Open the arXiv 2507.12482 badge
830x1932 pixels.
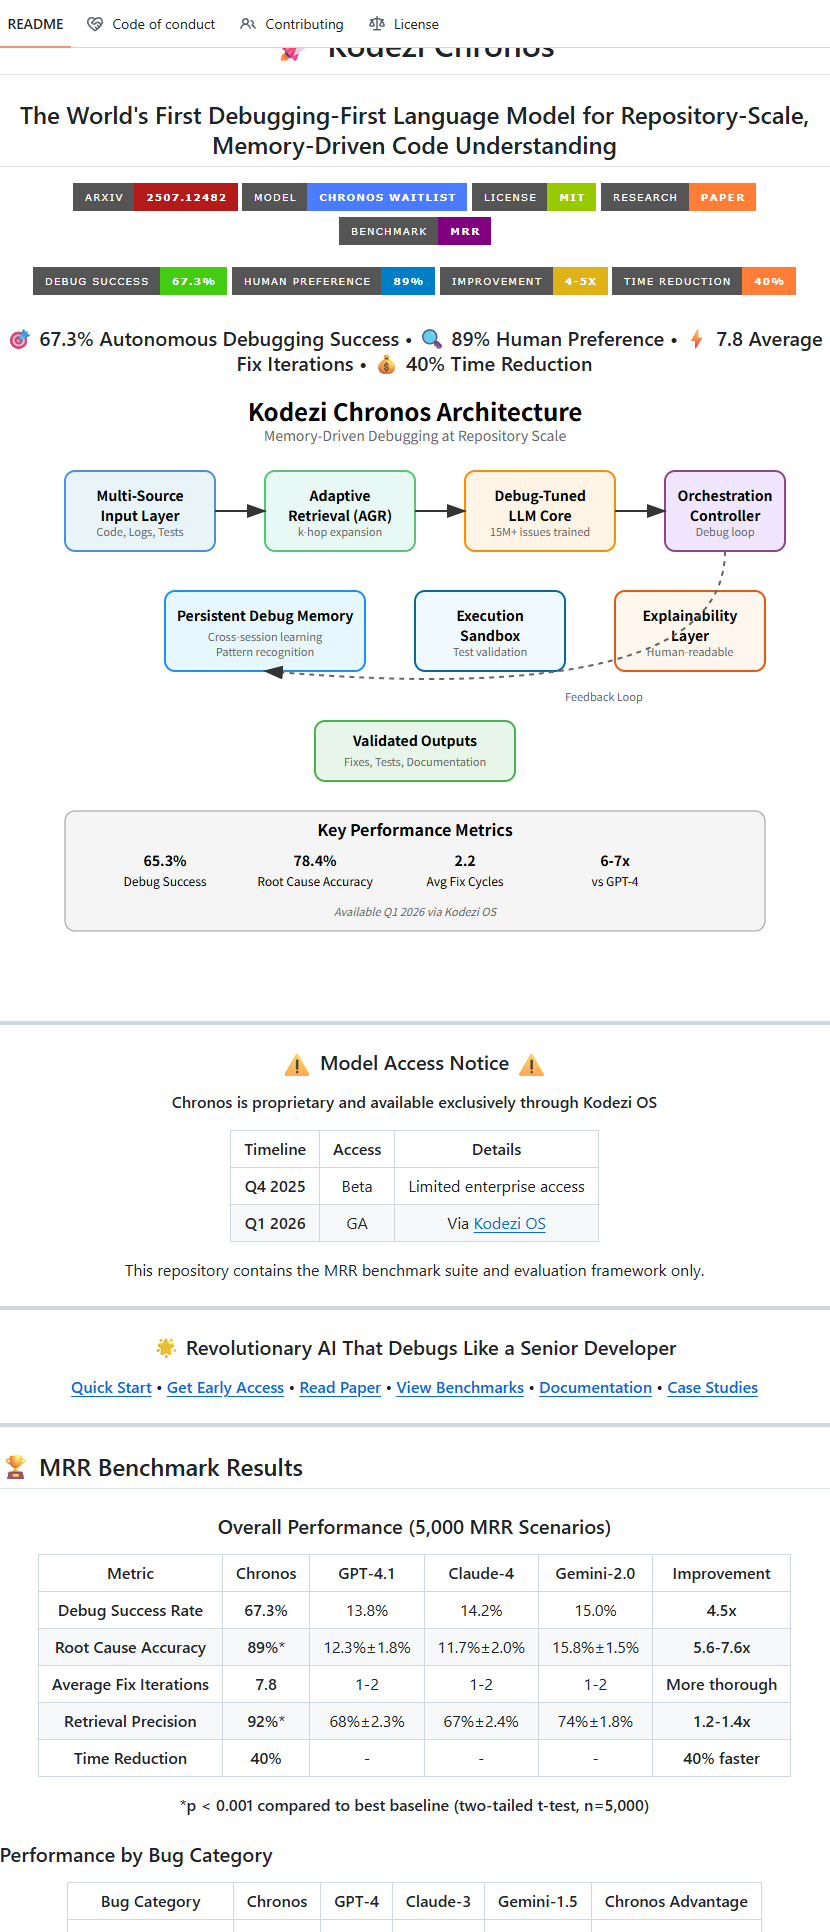pyautogui.click(x=155, y=197)
